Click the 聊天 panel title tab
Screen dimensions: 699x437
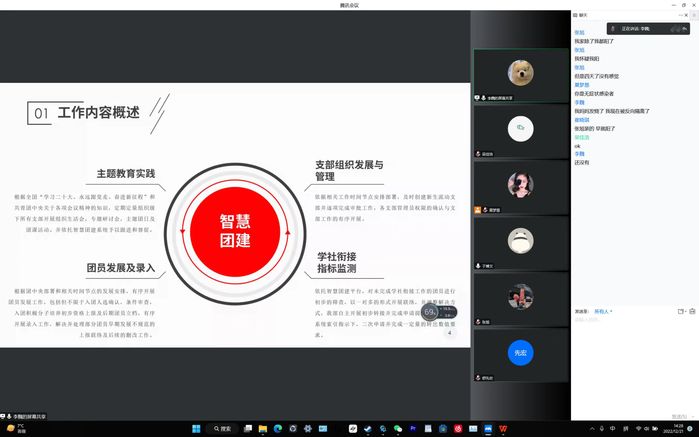click(584, 15)
